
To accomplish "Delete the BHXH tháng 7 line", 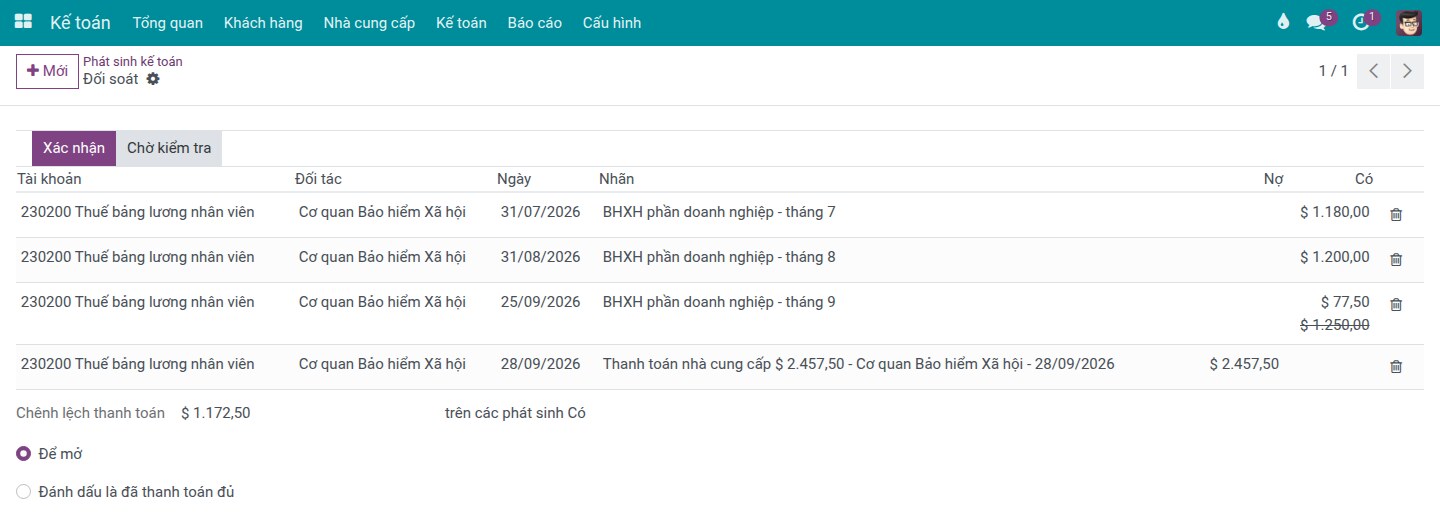I will click(x=1396, y=214).
